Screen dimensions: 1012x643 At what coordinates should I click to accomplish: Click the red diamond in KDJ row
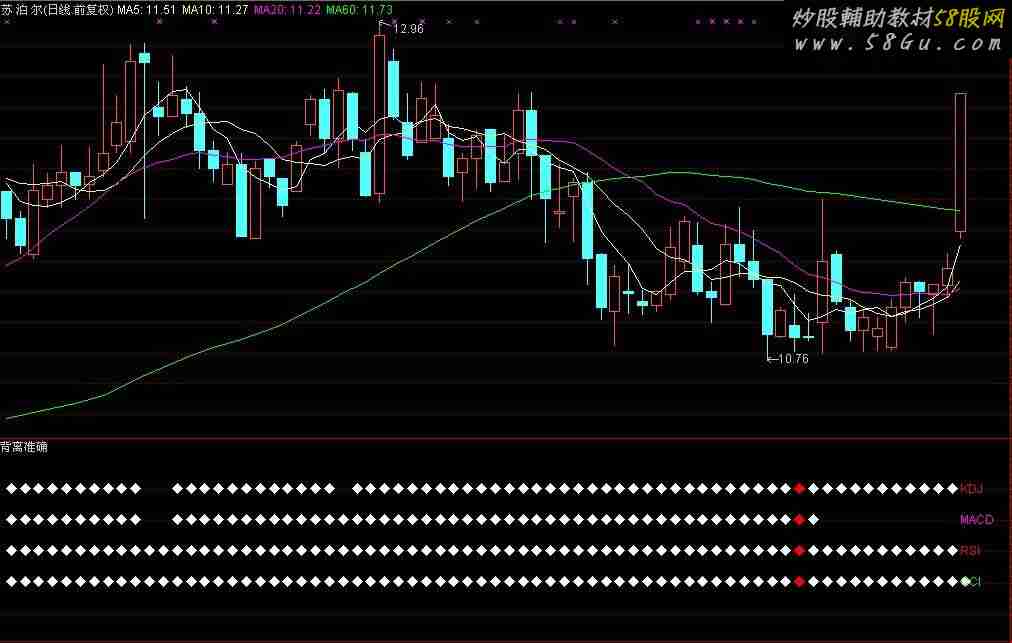(800, 489)
